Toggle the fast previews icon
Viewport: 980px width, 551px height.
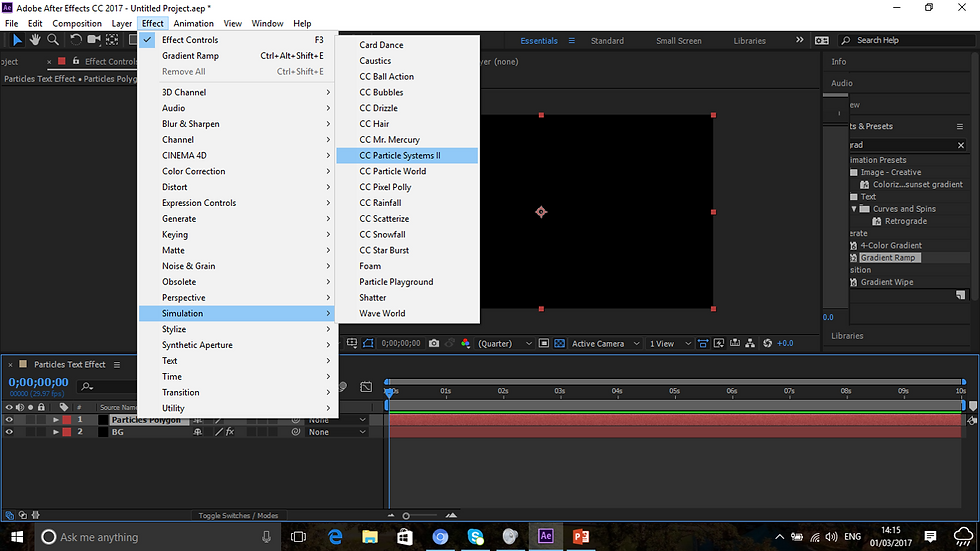[719, 344]
